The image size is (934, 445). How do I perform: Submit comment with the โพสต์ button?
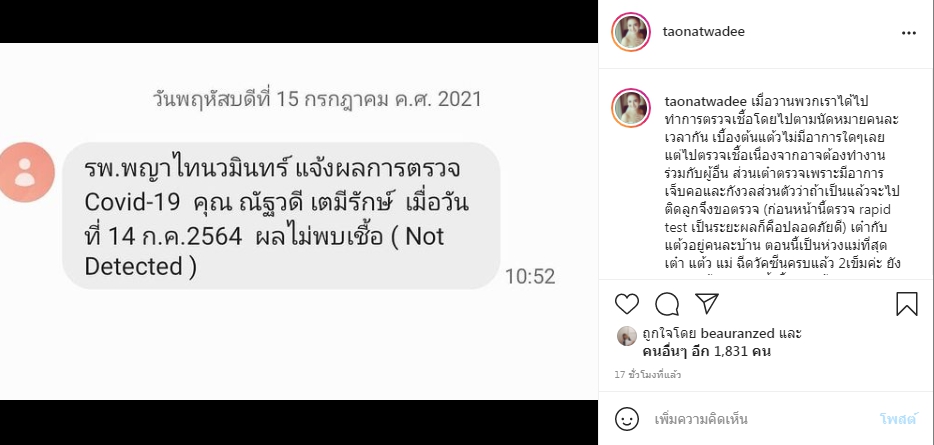click(x=898, y=419)
